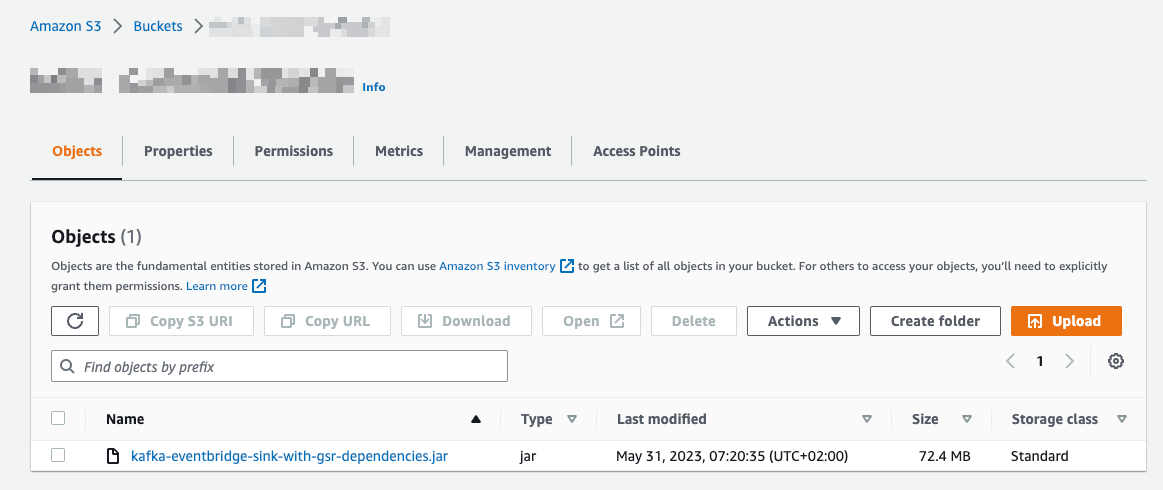Click the Standard storage class cell
Screen dimensions: 1163x490
click(x=1040, y=456)
